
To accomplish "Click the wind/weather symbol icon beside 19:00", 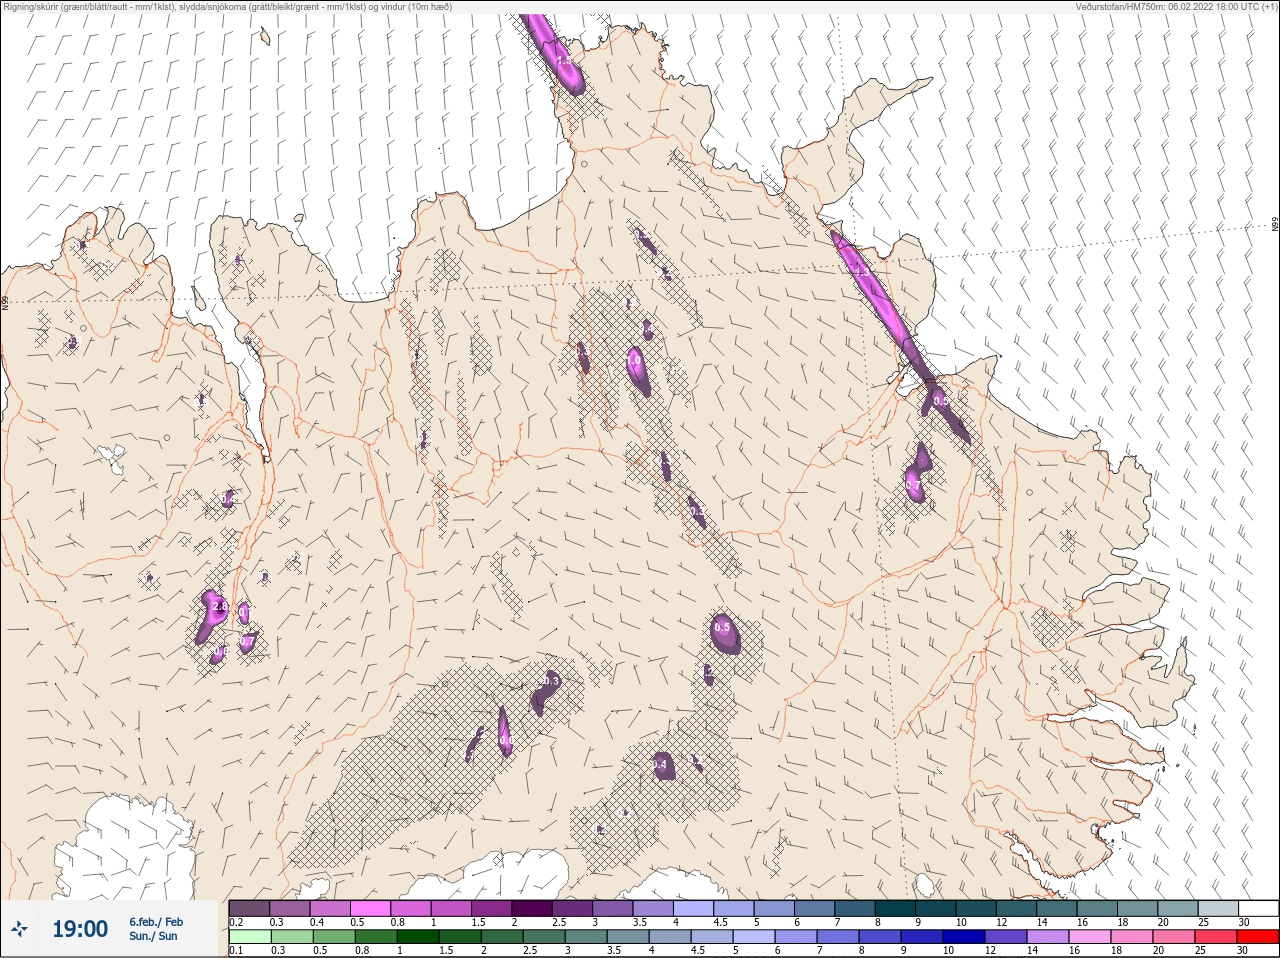I will [19, 930].
